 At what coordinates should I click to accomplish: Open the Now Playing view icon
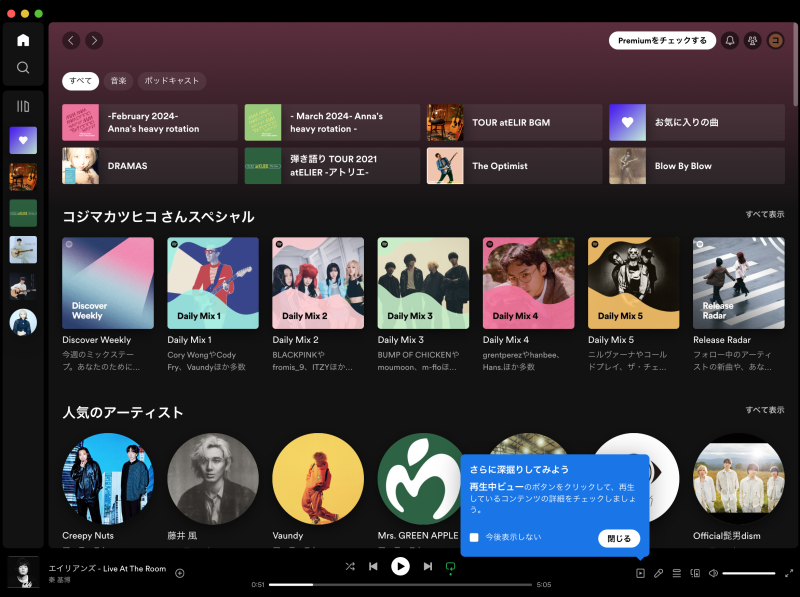(640, 574)
